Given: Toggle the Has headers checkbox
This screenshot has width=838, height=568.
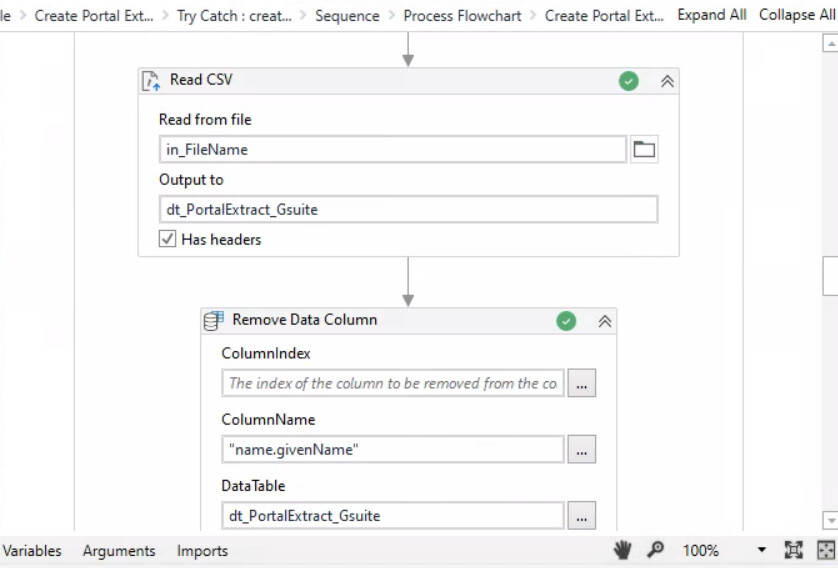Looking at the screenshot, I should click(x=168, y=239).
